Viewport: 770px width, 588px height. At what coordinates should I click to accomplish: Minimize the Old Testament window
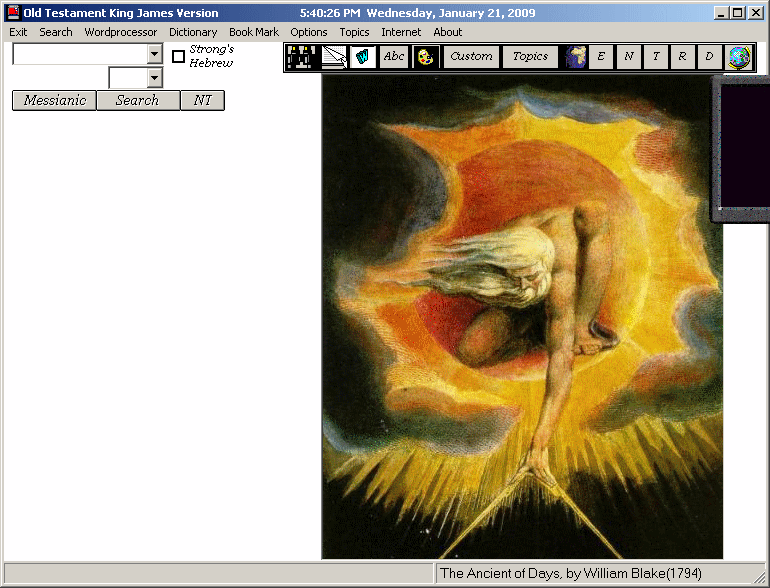coord(720,13)
